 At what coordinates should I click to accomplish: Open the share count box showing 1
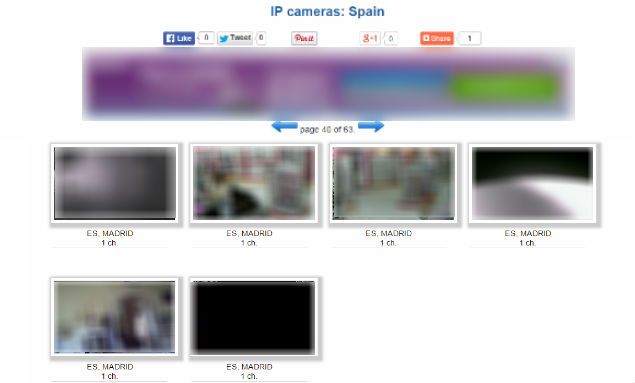469,38
